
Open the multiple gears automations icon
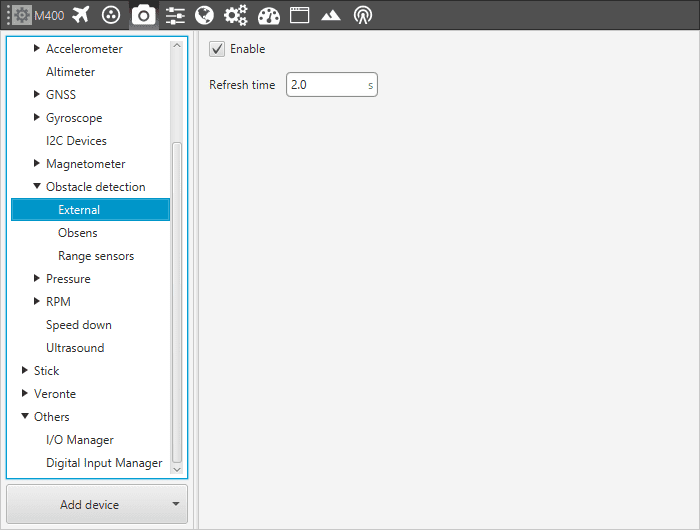[x=235, y=15]
